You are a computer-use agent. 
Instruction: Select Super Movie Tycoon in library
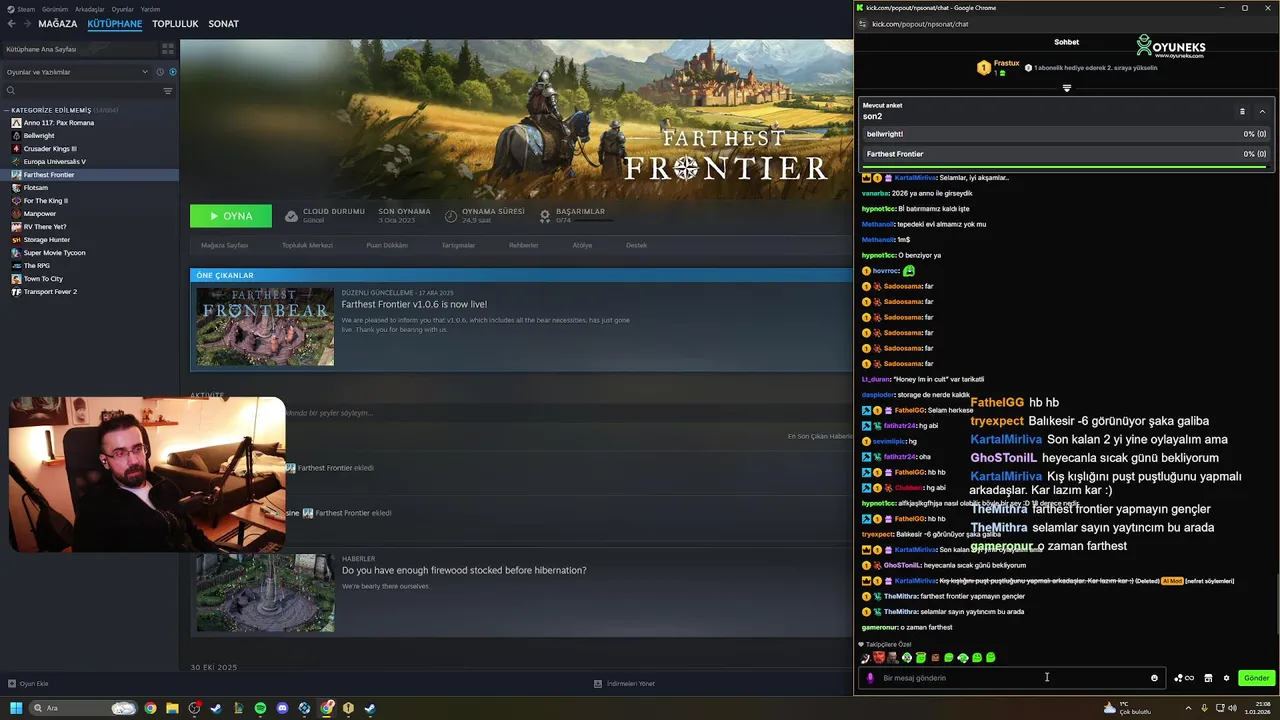coord(54,253)
